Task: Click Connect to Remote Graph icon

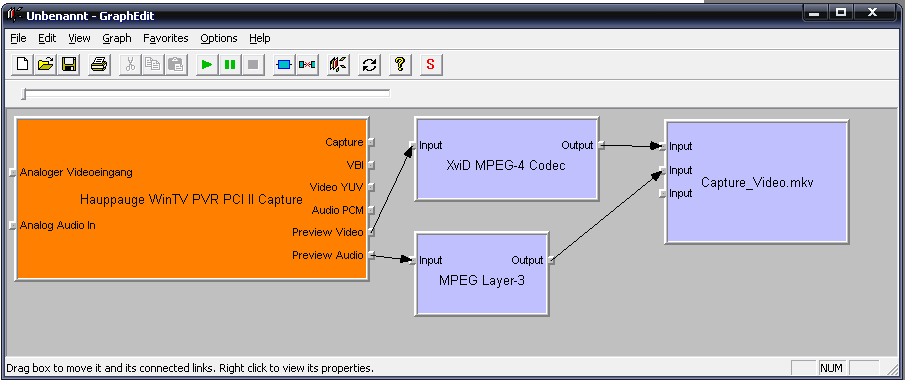Action: point(338,64)
